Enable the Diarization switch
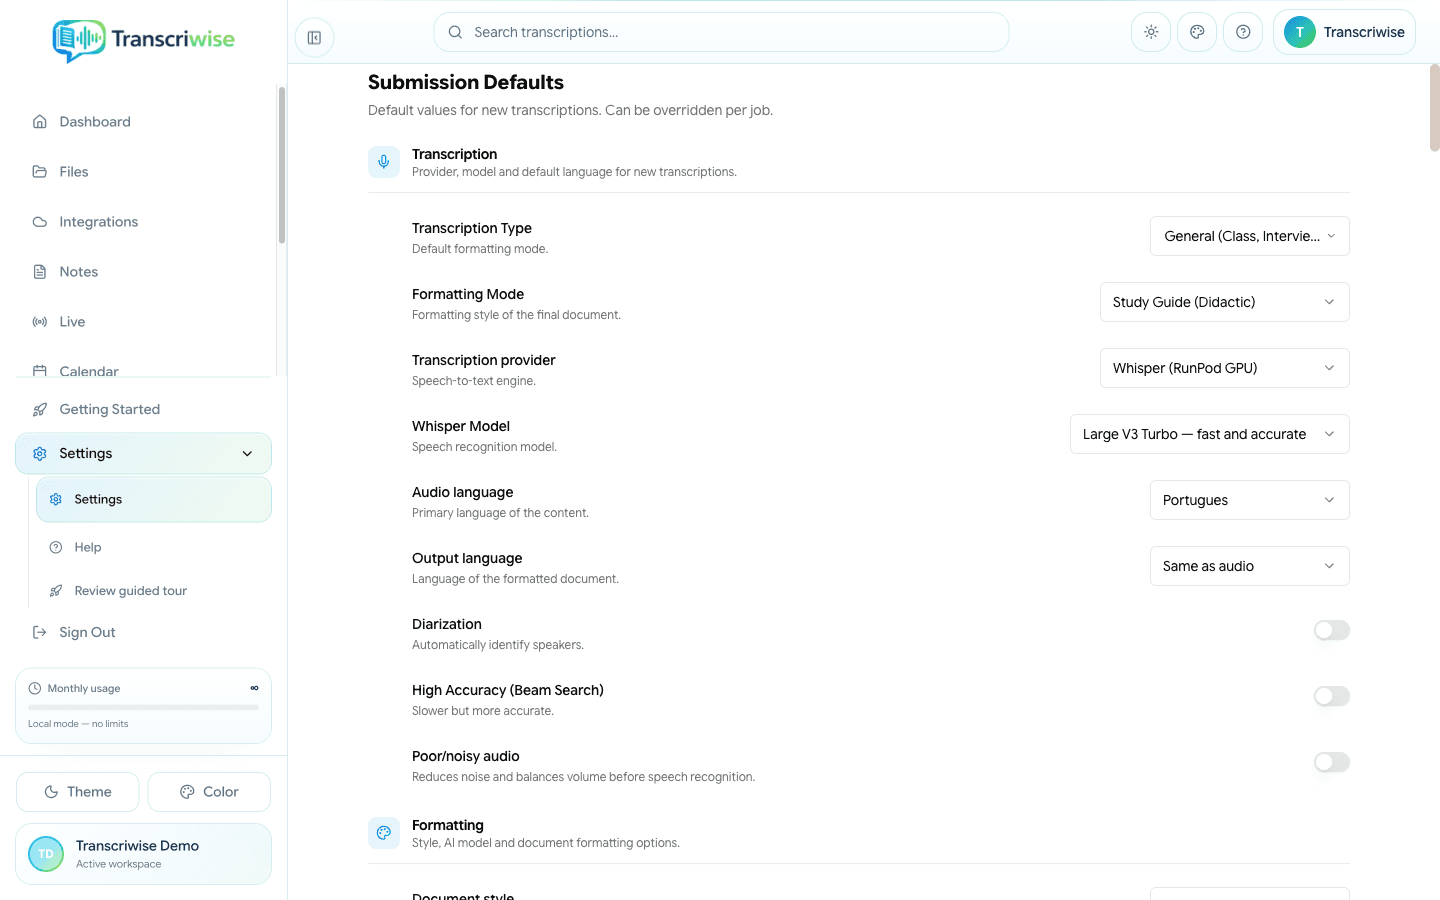The image size is (1440, 900). [1332, 630]
